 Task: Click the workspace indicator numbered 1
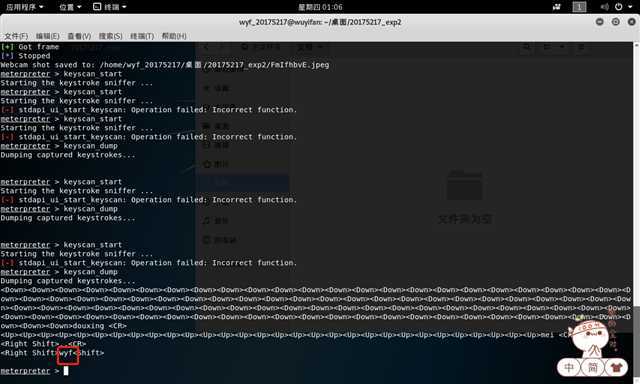click(579, 7)
